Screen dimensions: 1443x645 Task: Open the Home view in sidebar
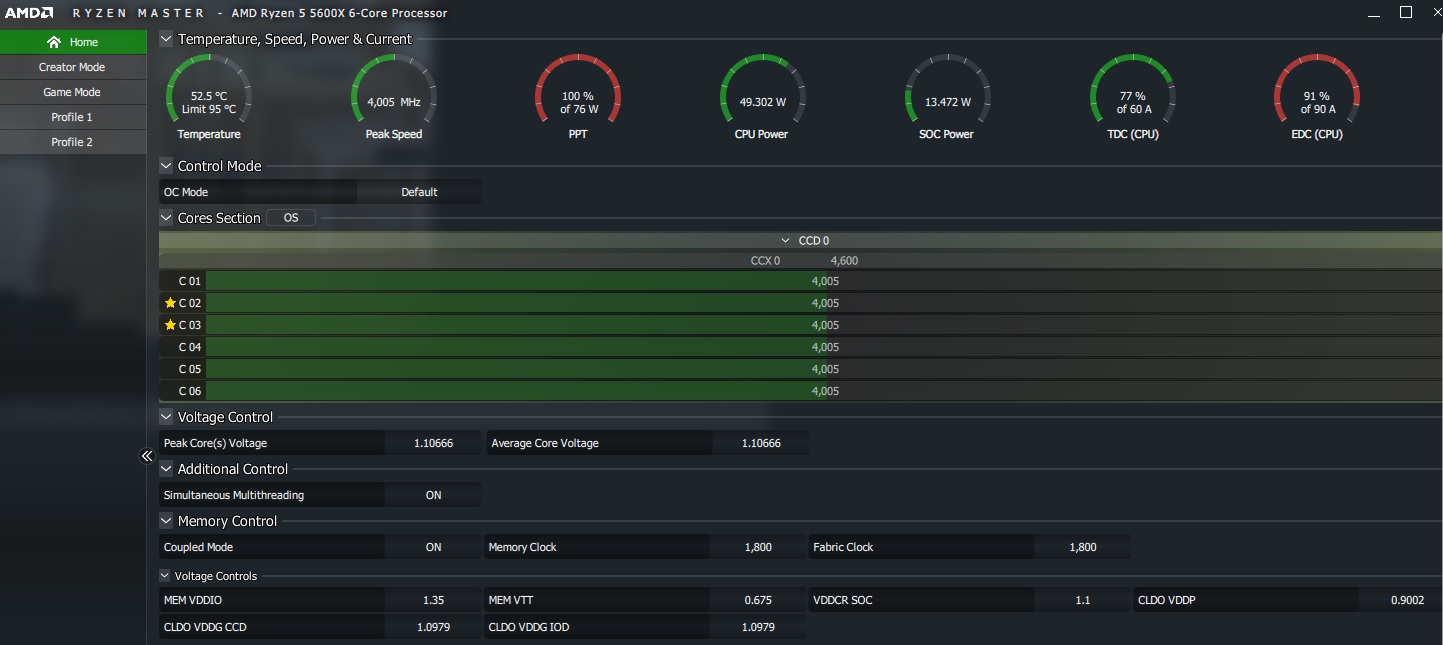pyautogui.click(x=73, y=42)
